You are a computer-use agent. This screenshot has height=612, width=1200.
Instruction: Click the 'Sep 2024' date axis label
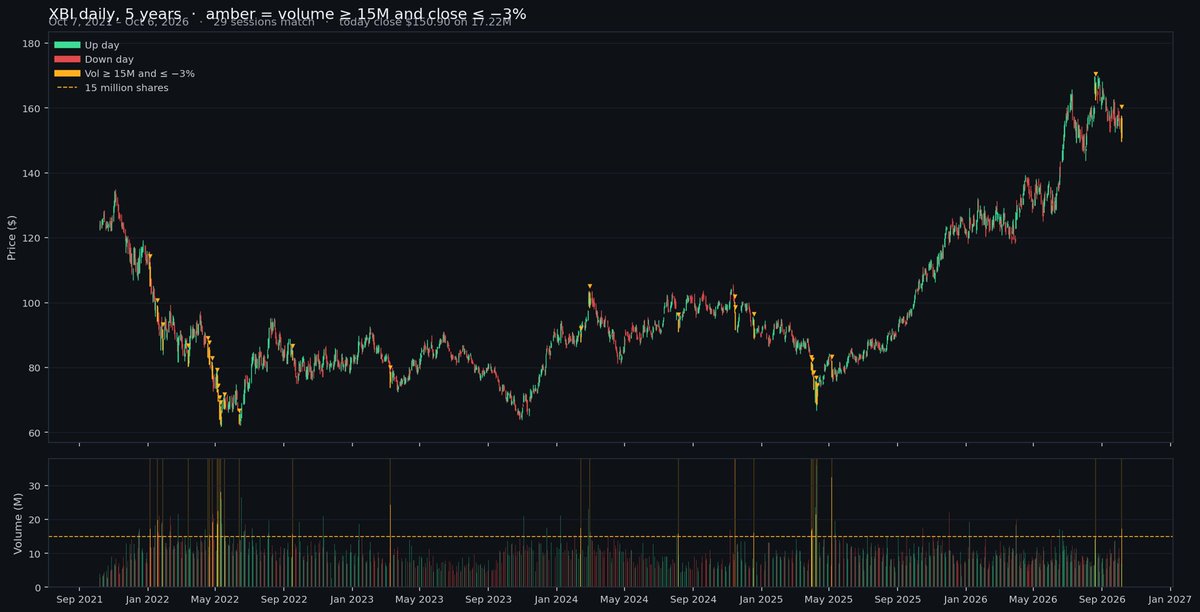coord(692,601)
